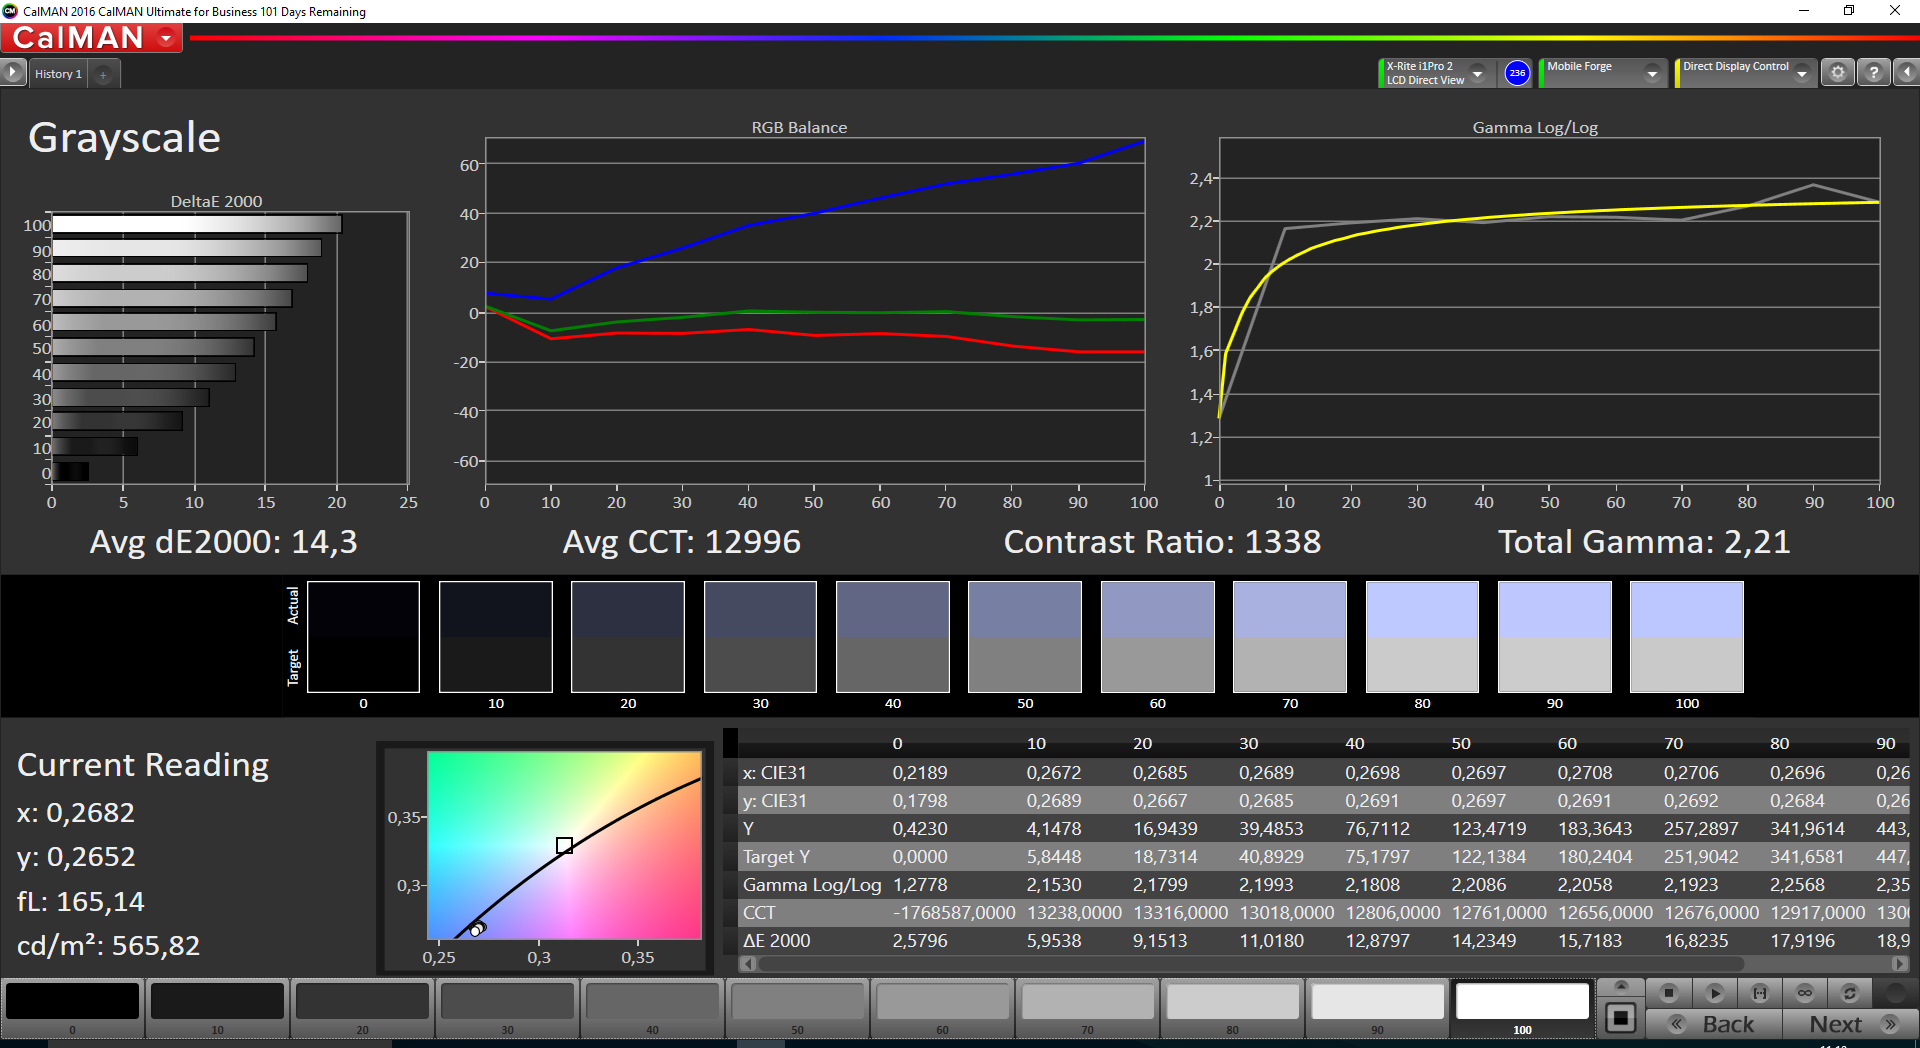Click the cd/m² 565,82 current reading
This screenshot has height=1048, width=1920.
[108, 945]
